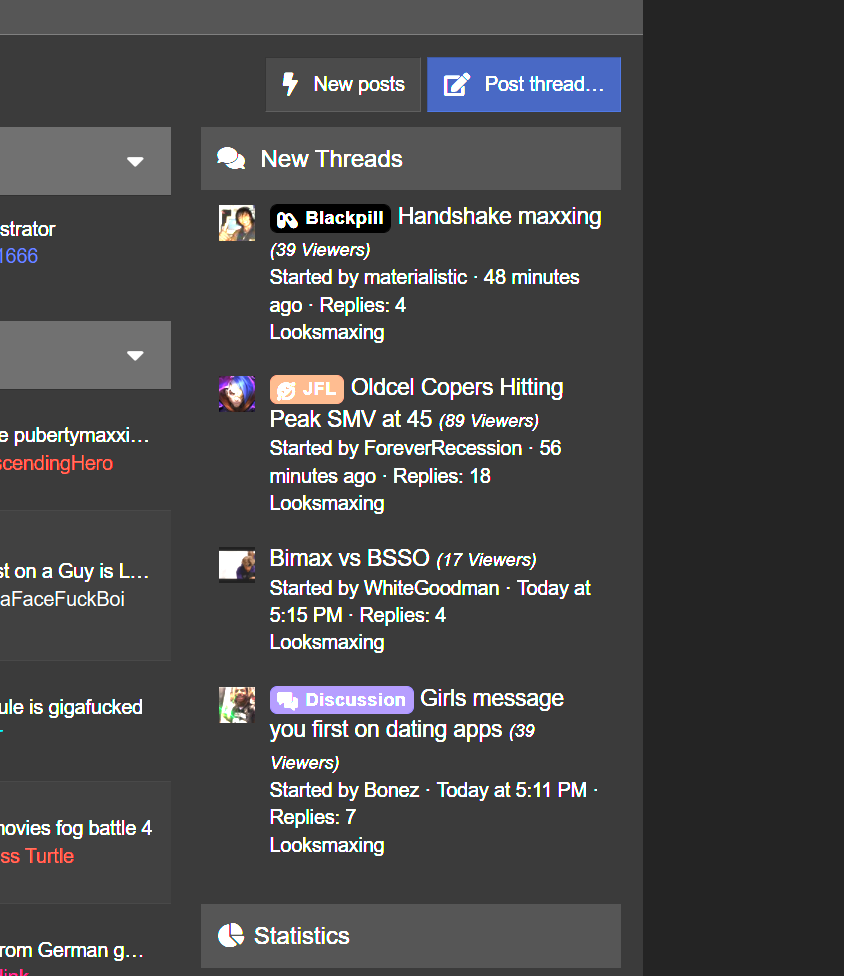Click 'Replies: 18' on Oldcel Copers thread
Screen dimensions: 844x976
pyautogui.click(x=442, y=476)
